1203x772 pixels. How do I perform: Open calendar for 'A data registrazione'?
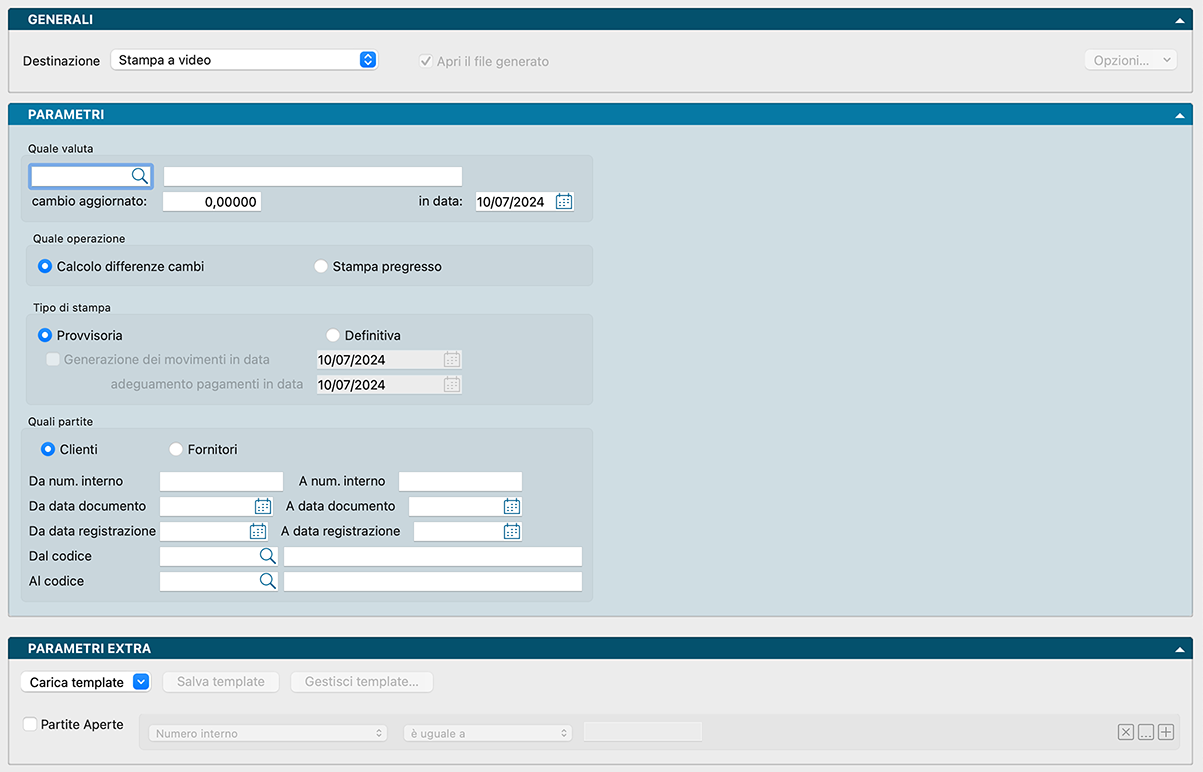(512, 531)
